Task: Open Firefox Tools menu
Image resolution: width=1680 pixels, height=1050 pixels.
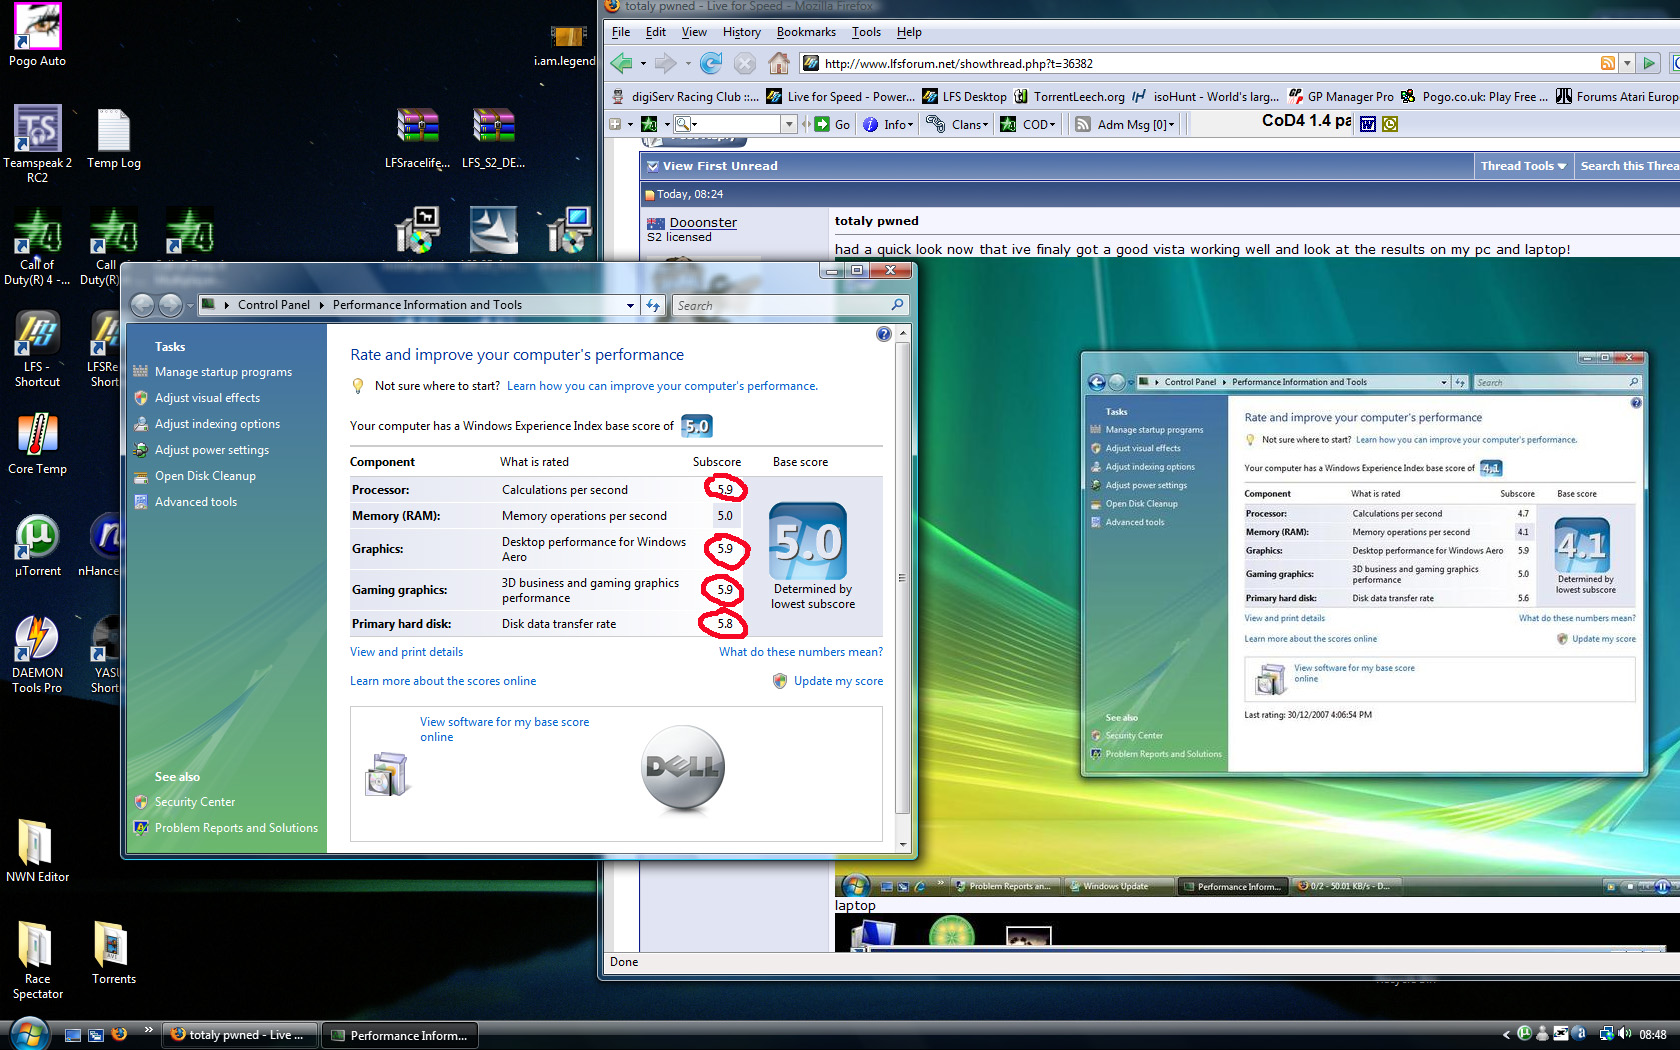Action: (x=866, y=32)
